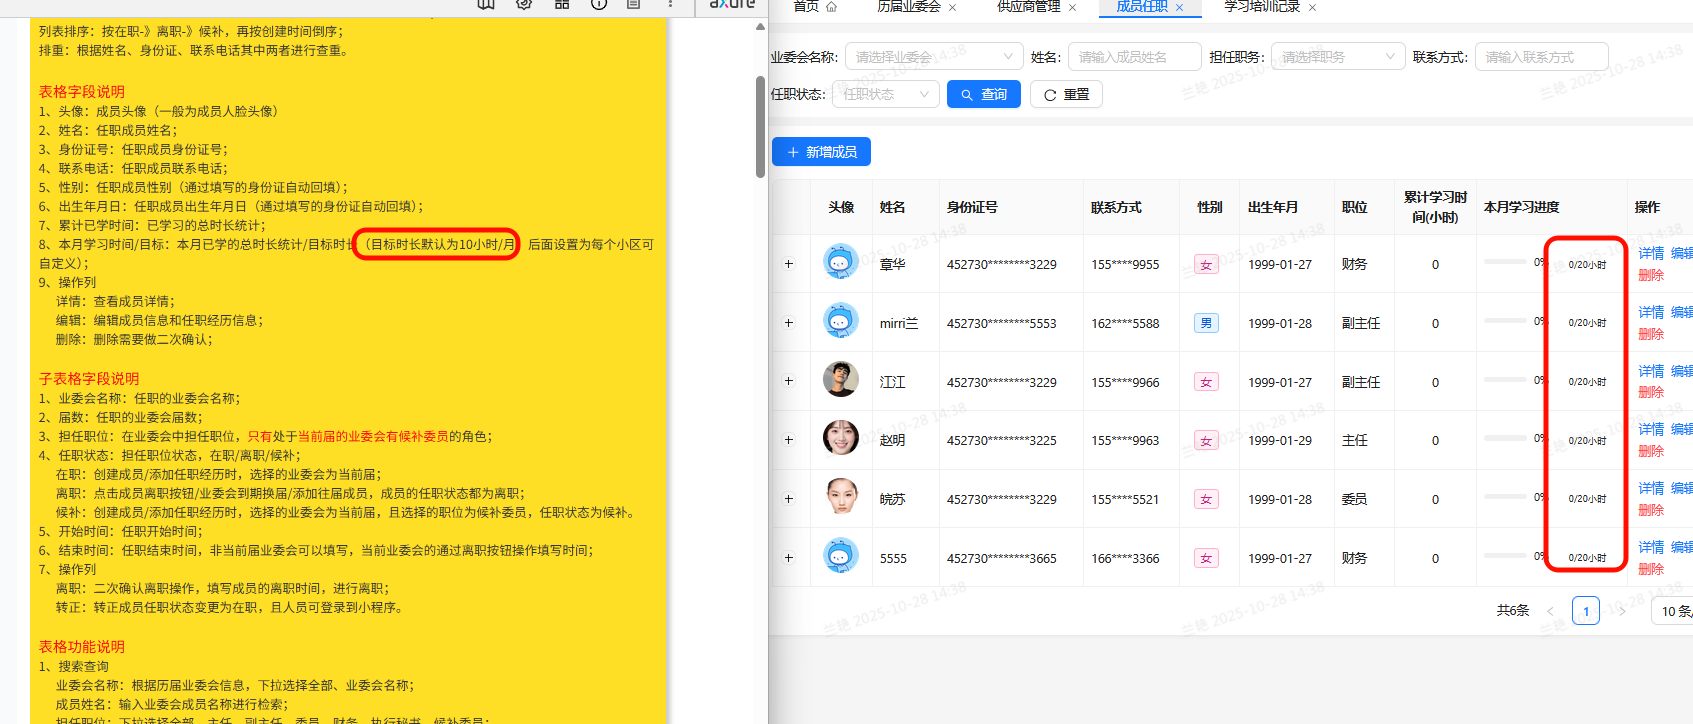Click the 重置 reset button
The image size is (1693, 724).
tap(1066, 94)
